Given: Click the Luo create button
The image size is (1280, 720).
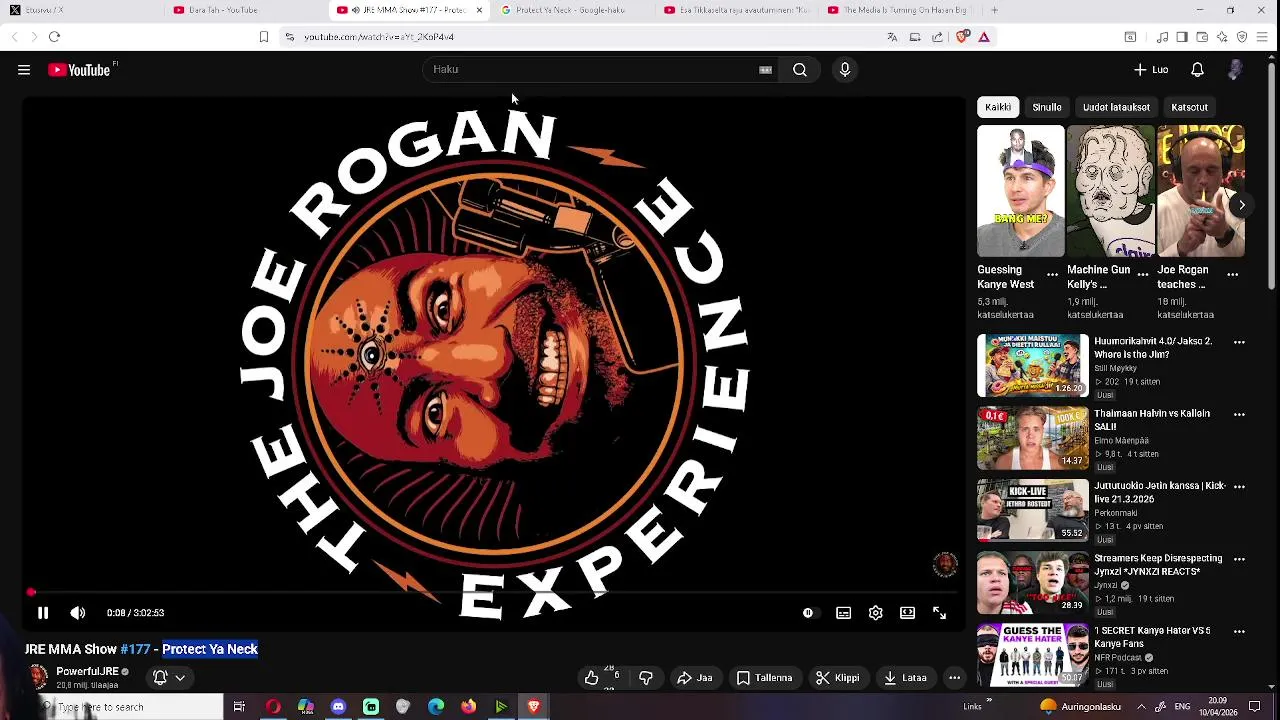Looking at the screenshot, I should pyautogui.click(x=1151, y=70).
